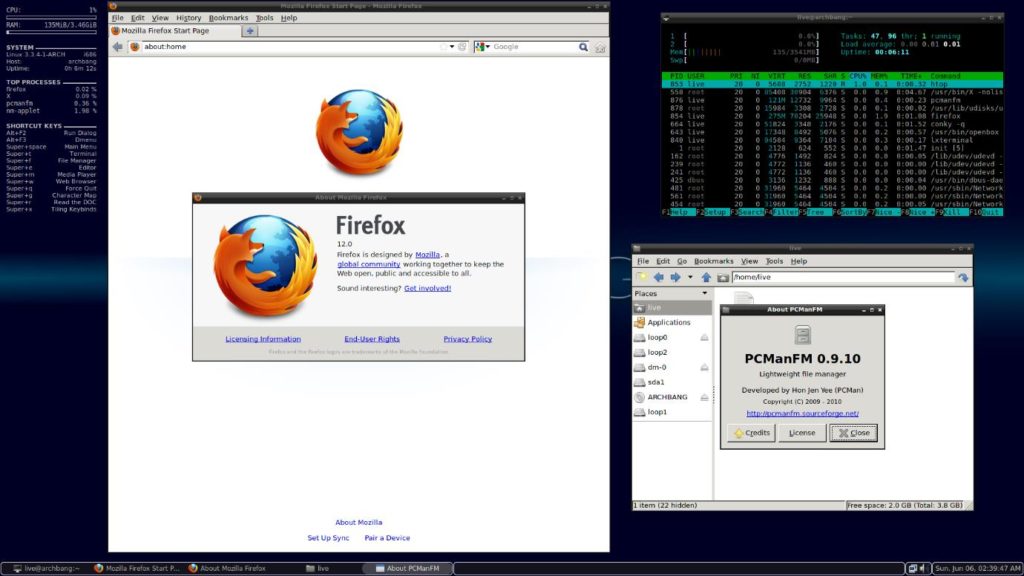
Task: Click the Back navigation arrow in Firefox
Action: [118, 46]
